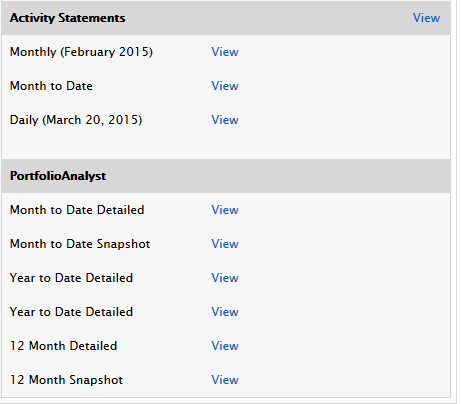The height and width of the screenshot is (404, 461).
Task: Select the Month to Date Detailed label
Action: click(77, 210)
